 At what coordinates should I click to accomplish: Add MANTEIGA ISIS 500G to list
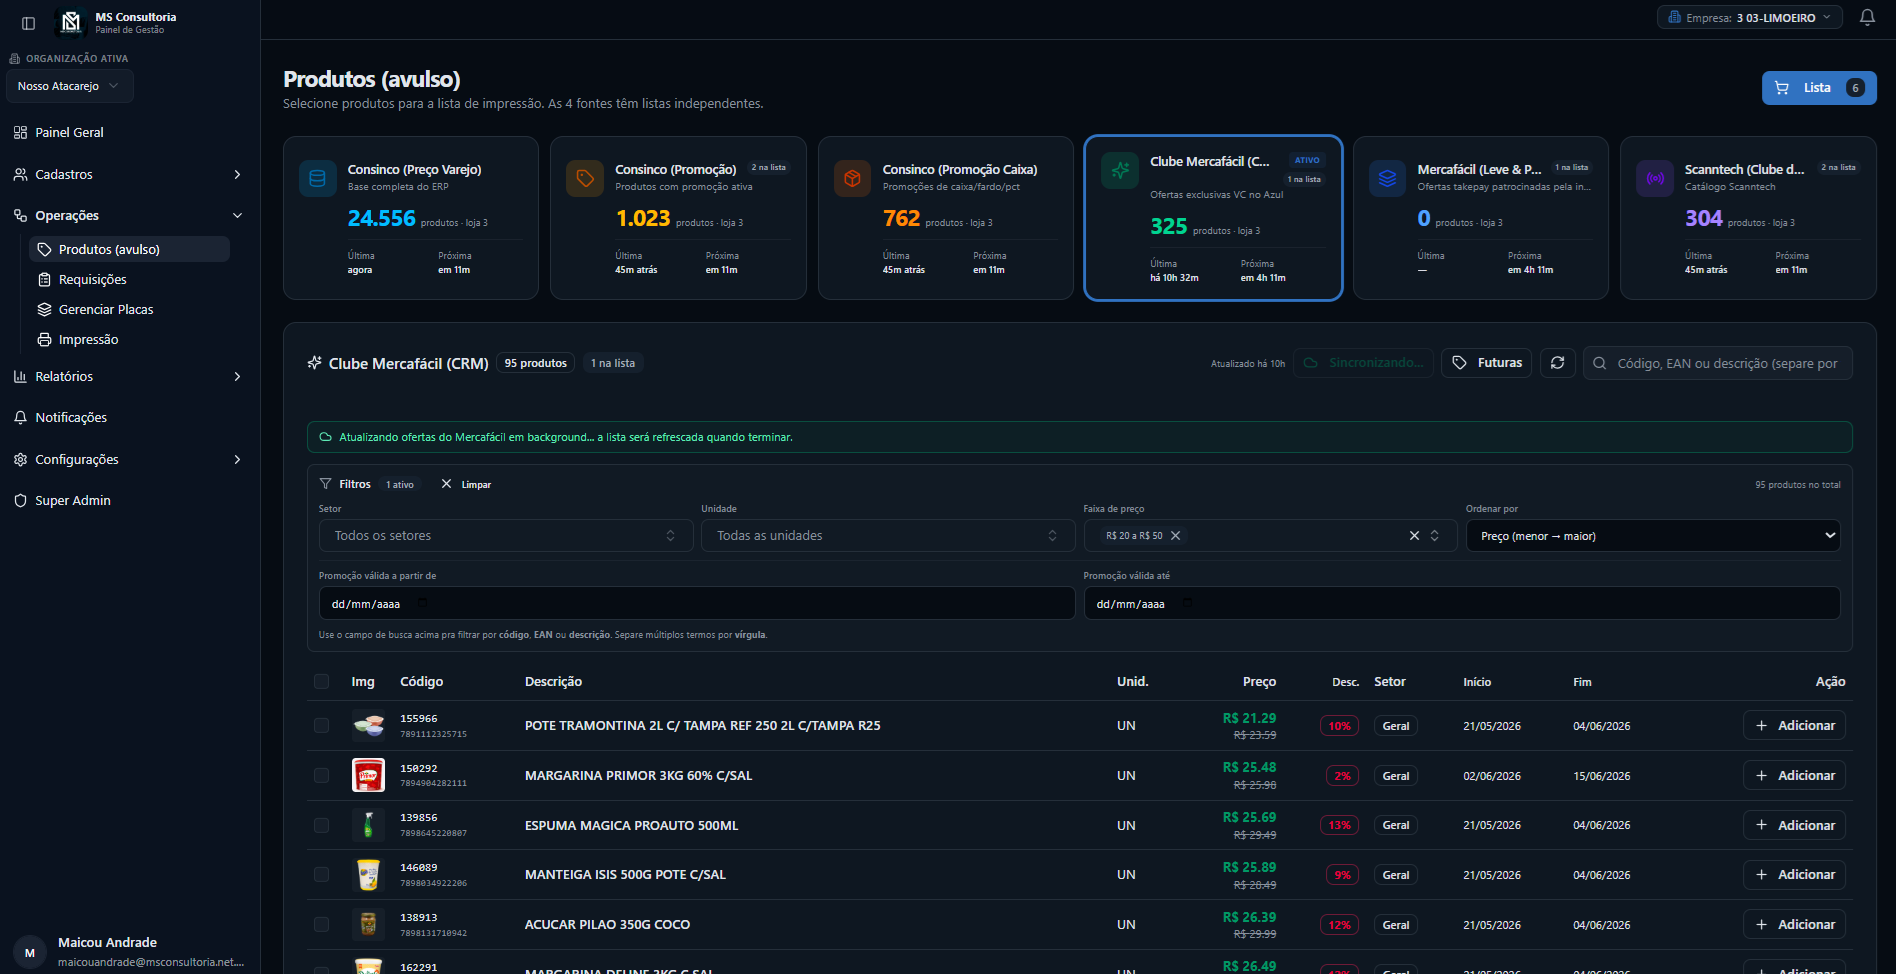click(x=1794, y=875)
